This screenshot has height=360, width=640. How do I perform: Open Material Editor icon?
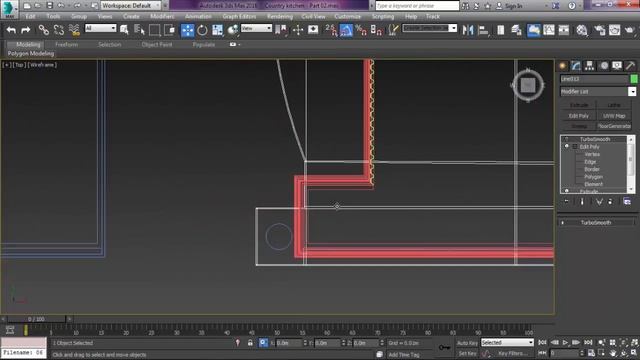(582, 30)
